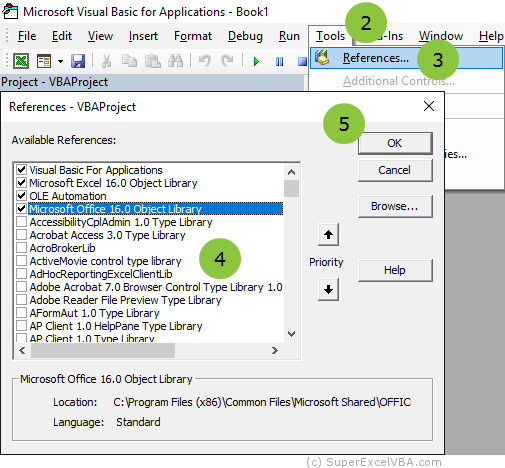
Task: Open the Tools menu
Action: click(x=330, y=36)
